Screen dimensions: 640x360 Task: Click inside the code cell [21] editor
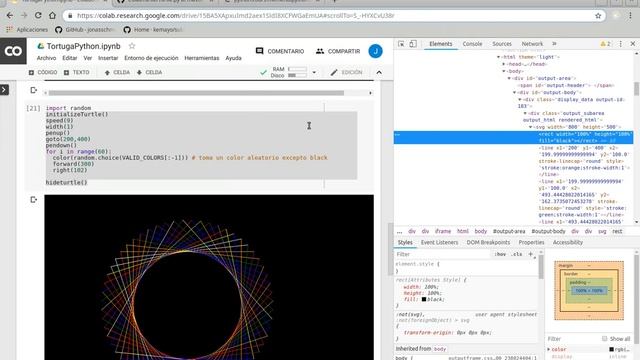(201, 145)
